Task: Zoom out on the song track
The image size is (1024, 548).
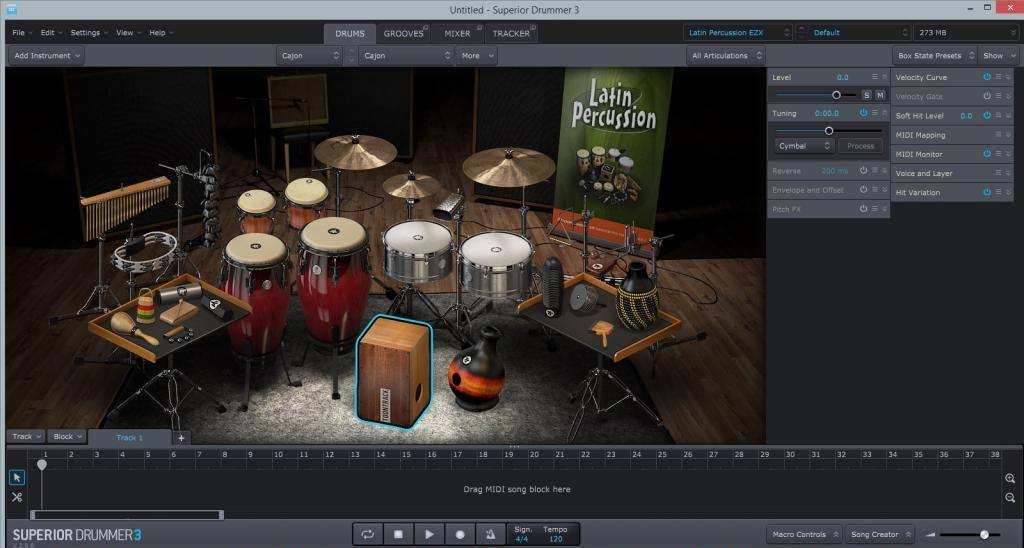Action: coord(1010,498)
